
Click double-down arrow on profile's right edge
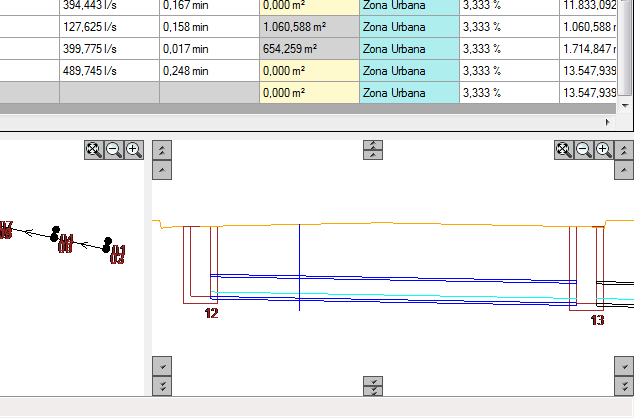click(624, 386)
